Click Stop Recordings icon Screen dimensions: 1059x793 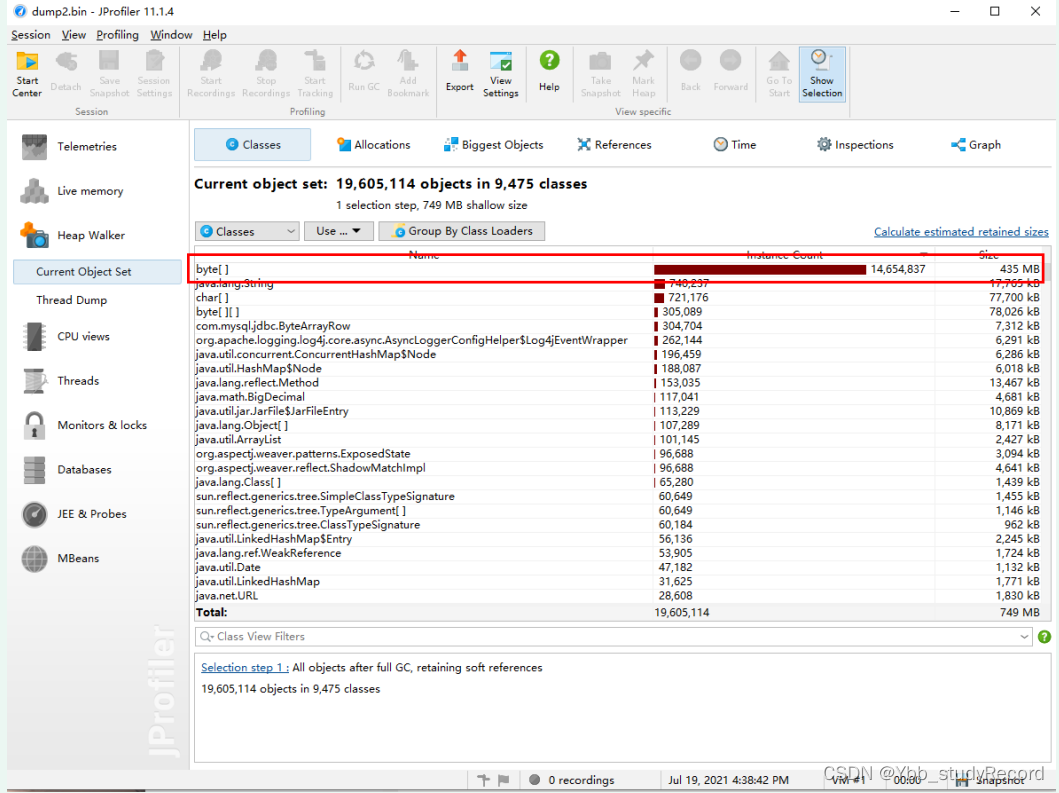[266, 74]
